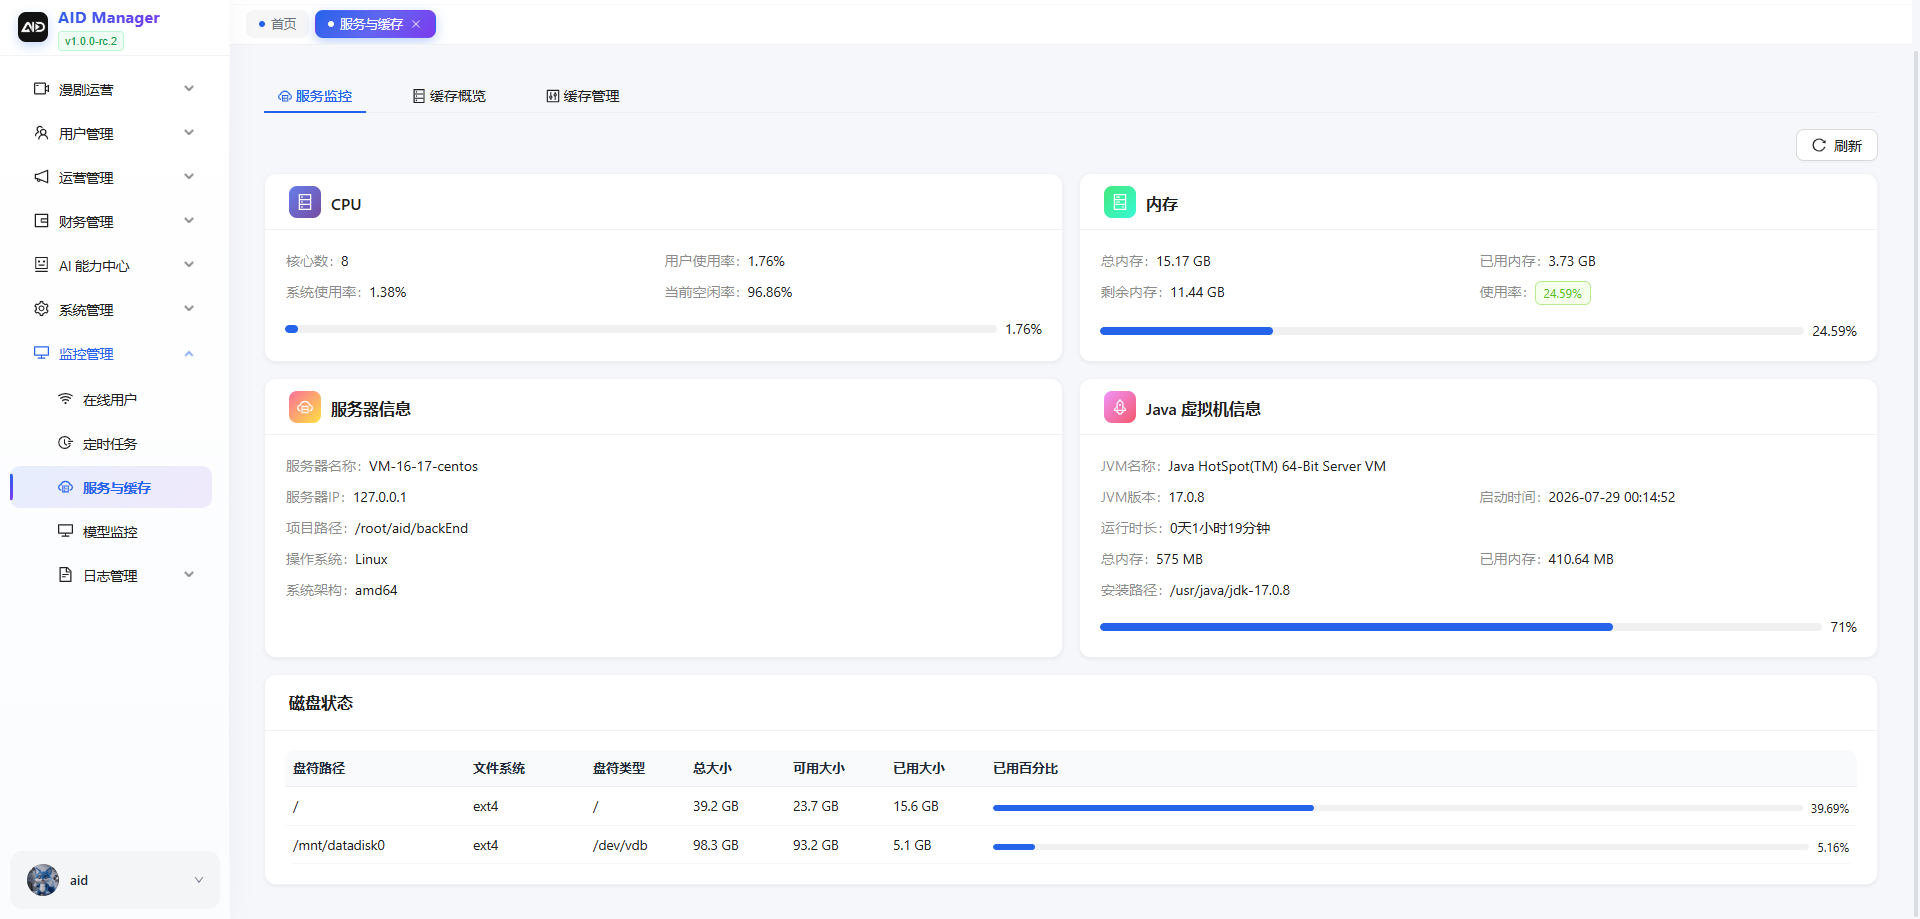Click the AID Manager title link
The height and width of the screenshot is (919, 1920).
109,18
